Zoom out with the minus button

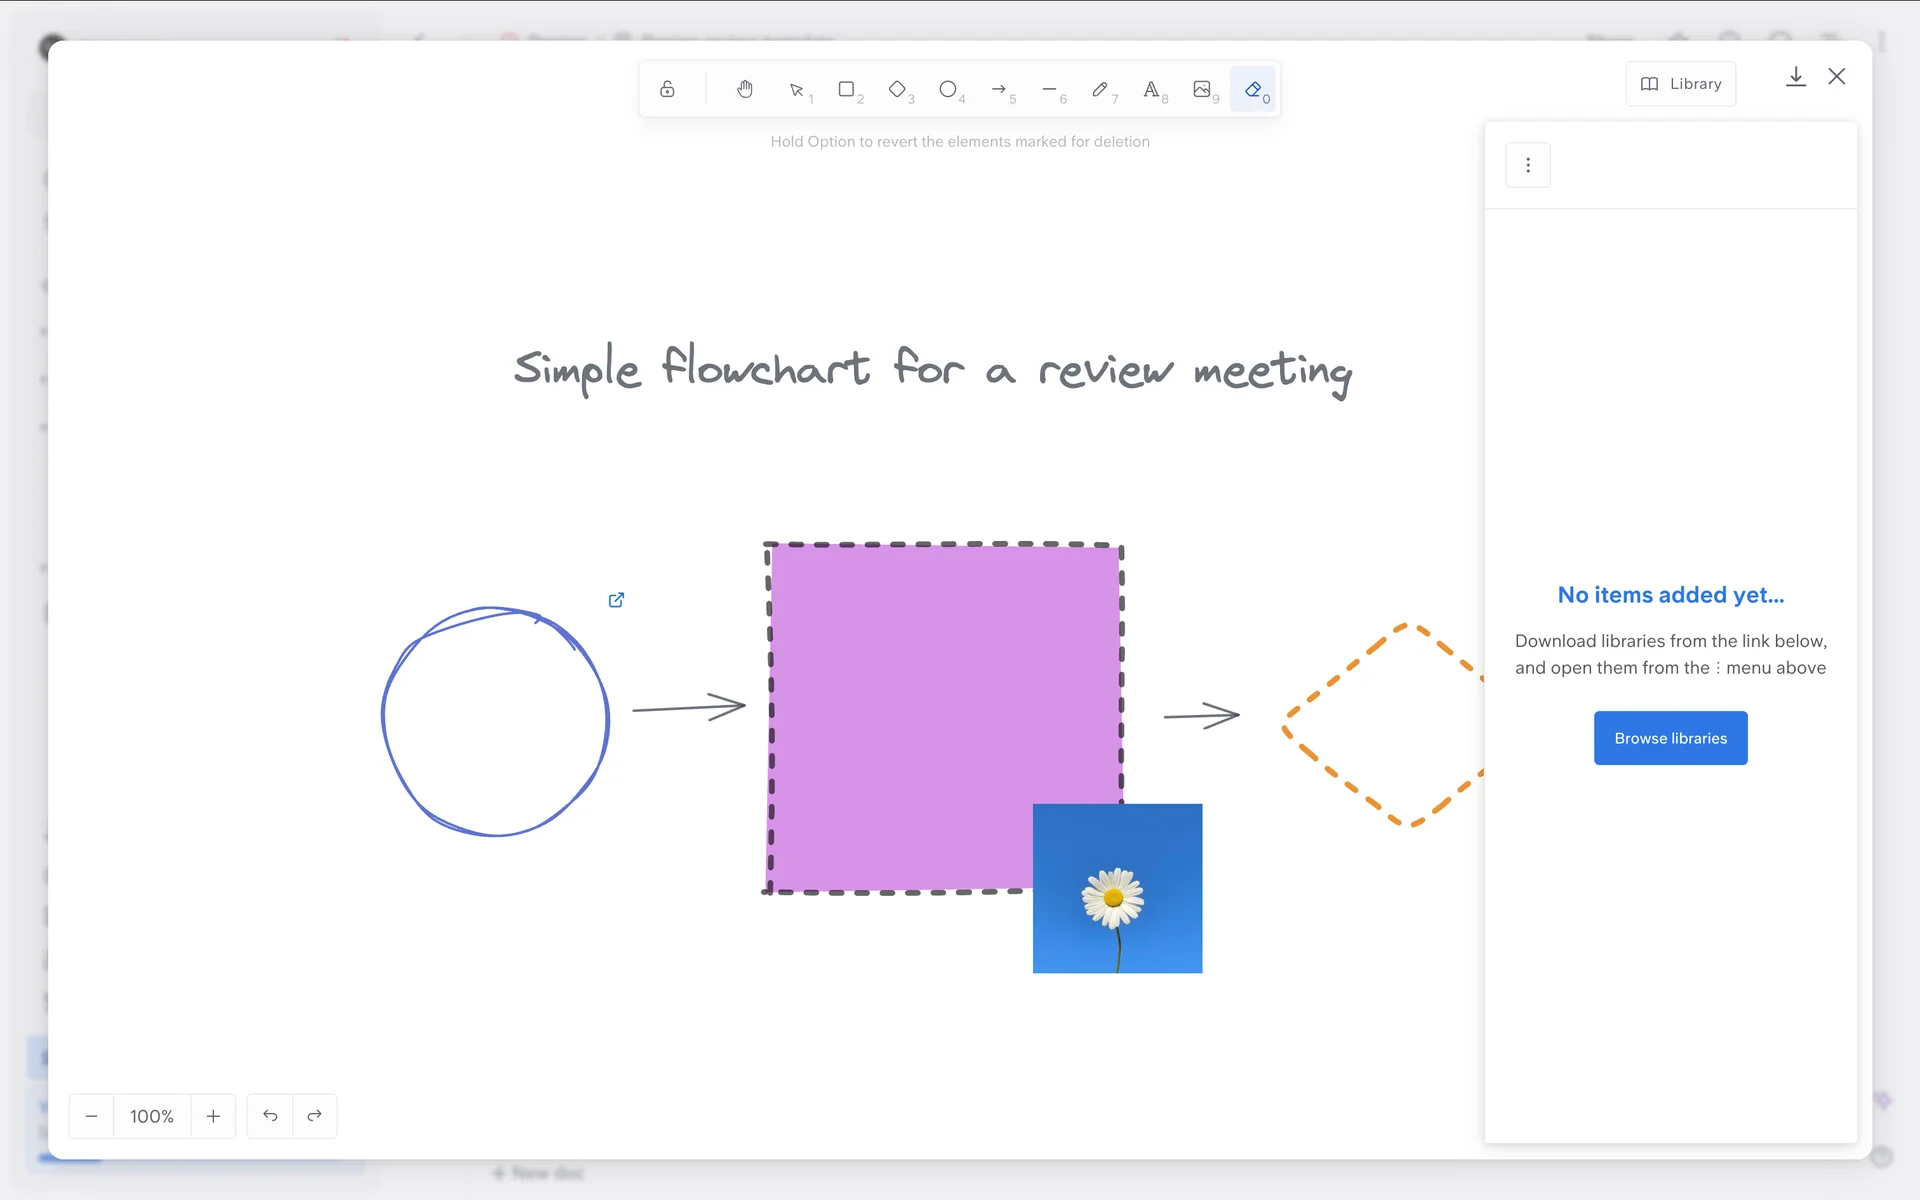coord(91,1116)
